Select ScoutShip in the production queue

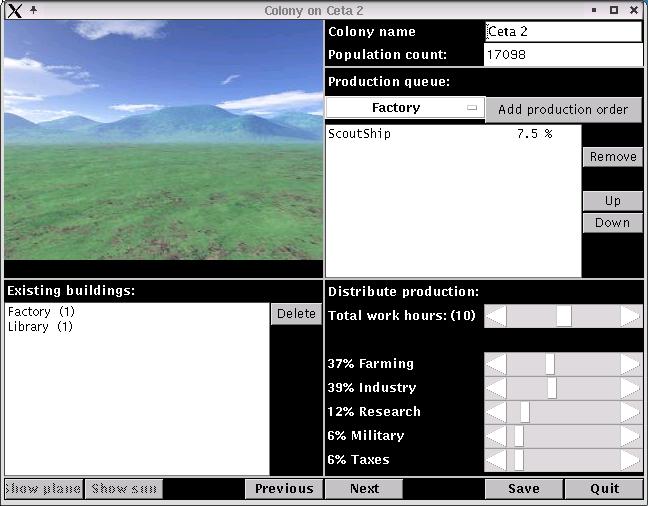360,134
